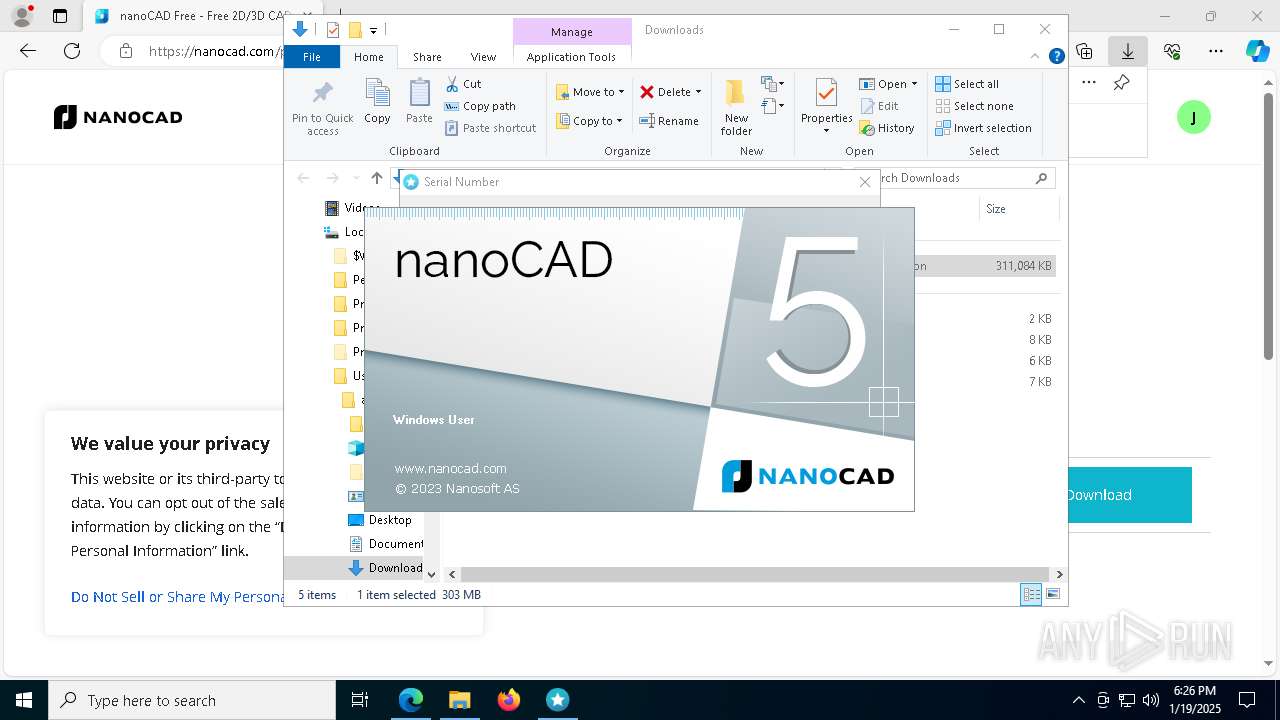Click Do Not Sell or Share link
The image size is (1280, 720).
(x=177, y=597)
